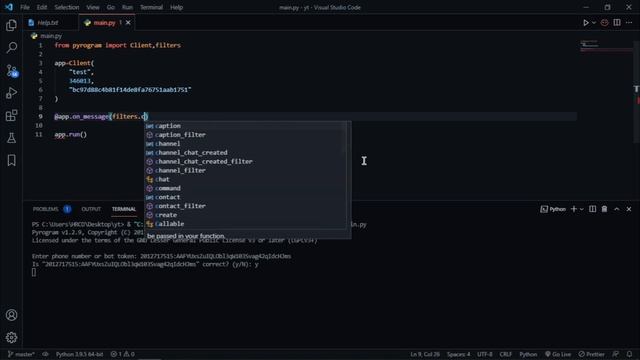Image resolution: width=640 pixels, height=360 pixels.
Task: Select Python 3.9.3 64-bit interpreter status
Action: tap(79, 354)
